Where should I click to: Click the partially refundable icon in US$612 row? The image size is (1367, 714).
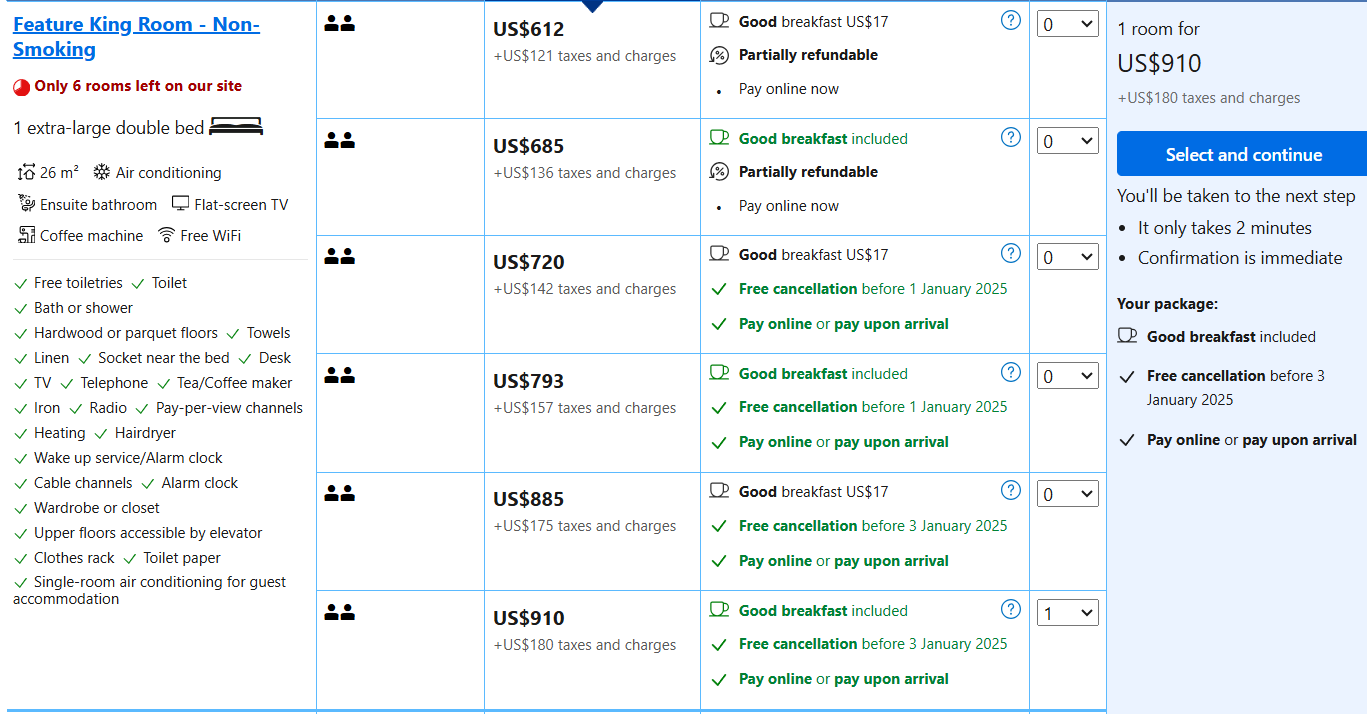[x=719, y=55]
